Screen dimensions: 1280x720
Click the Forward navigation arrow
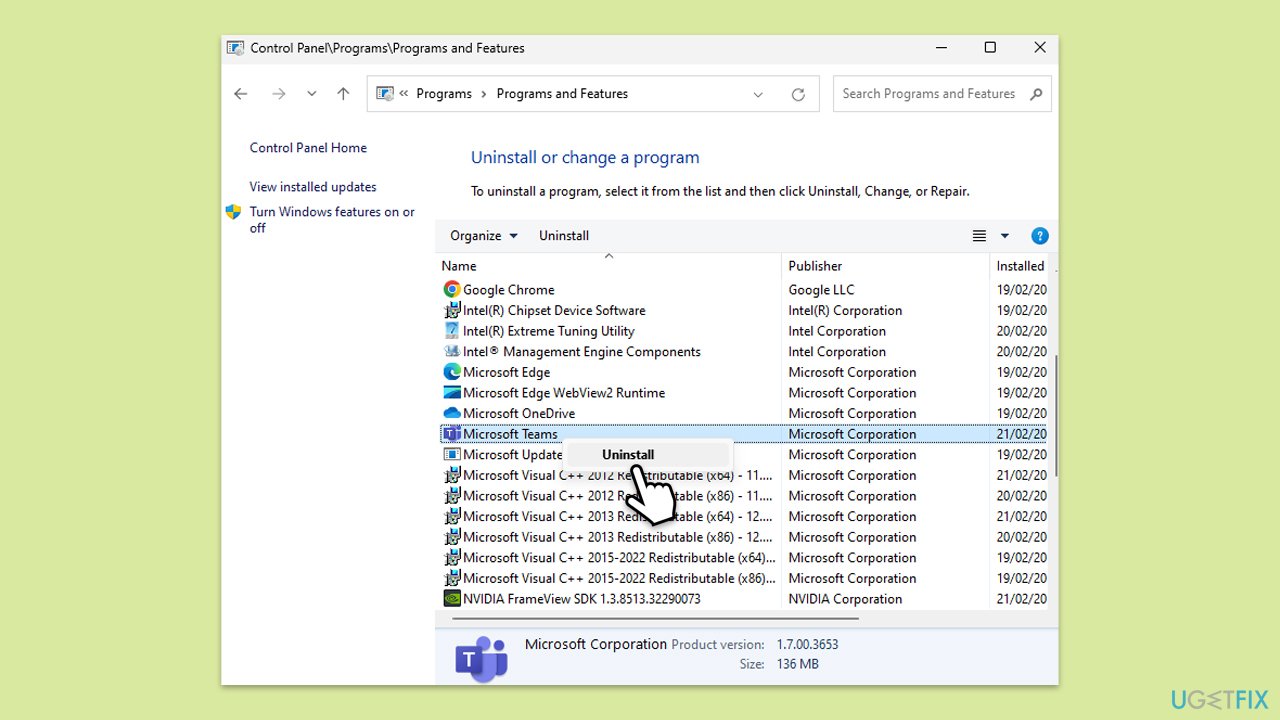point(279,94)
